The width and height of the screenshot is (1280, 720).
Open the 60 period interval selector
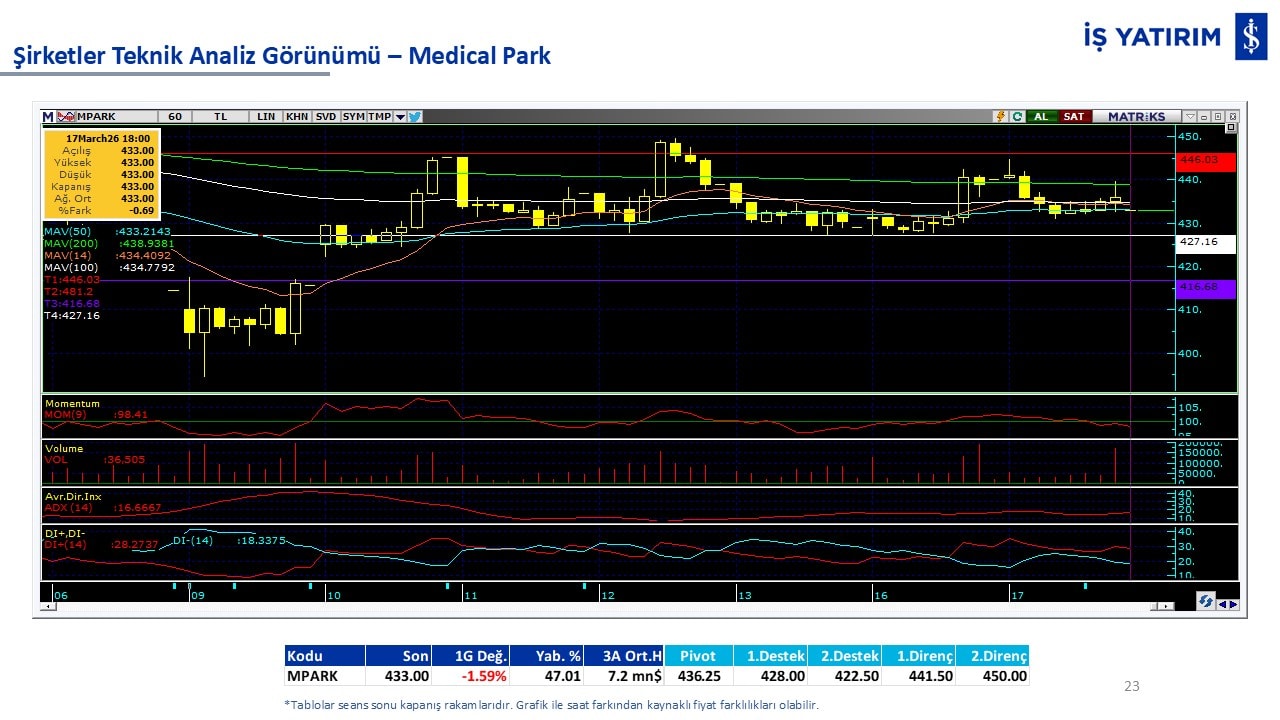coord(175,117)
